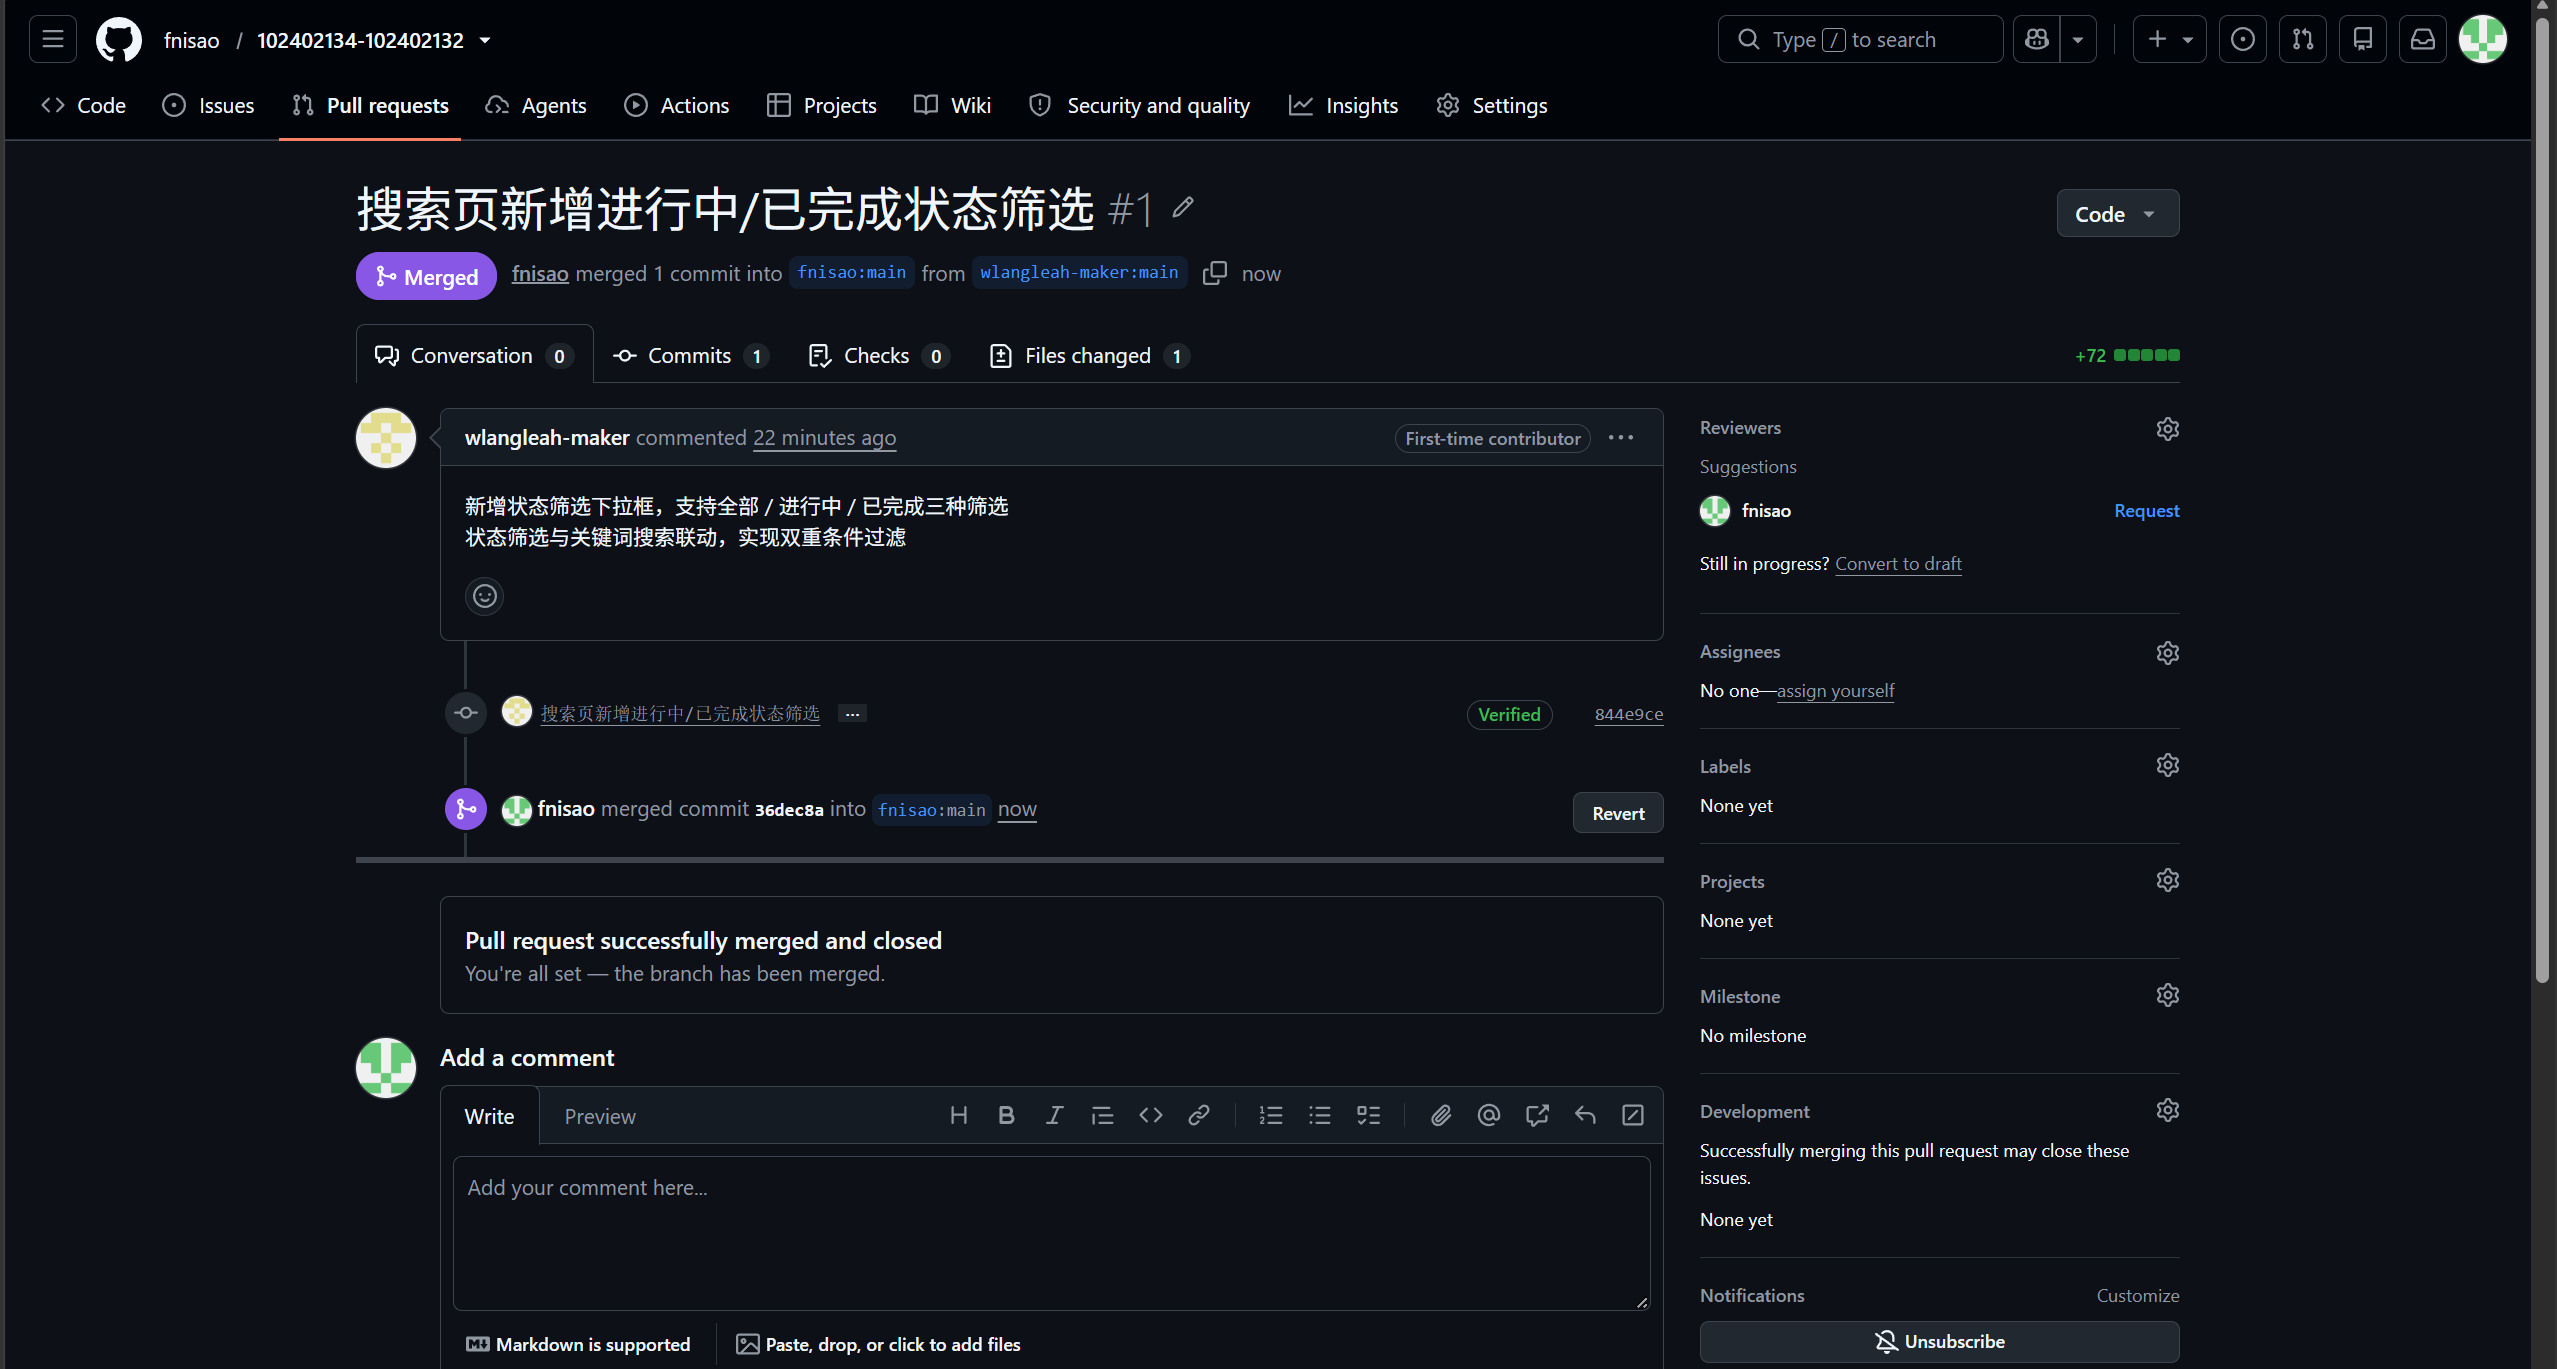Viewport: 2557px width, 1369px height.
Task: Open Assignees gear settings
Action: [x=2167, y=653]
